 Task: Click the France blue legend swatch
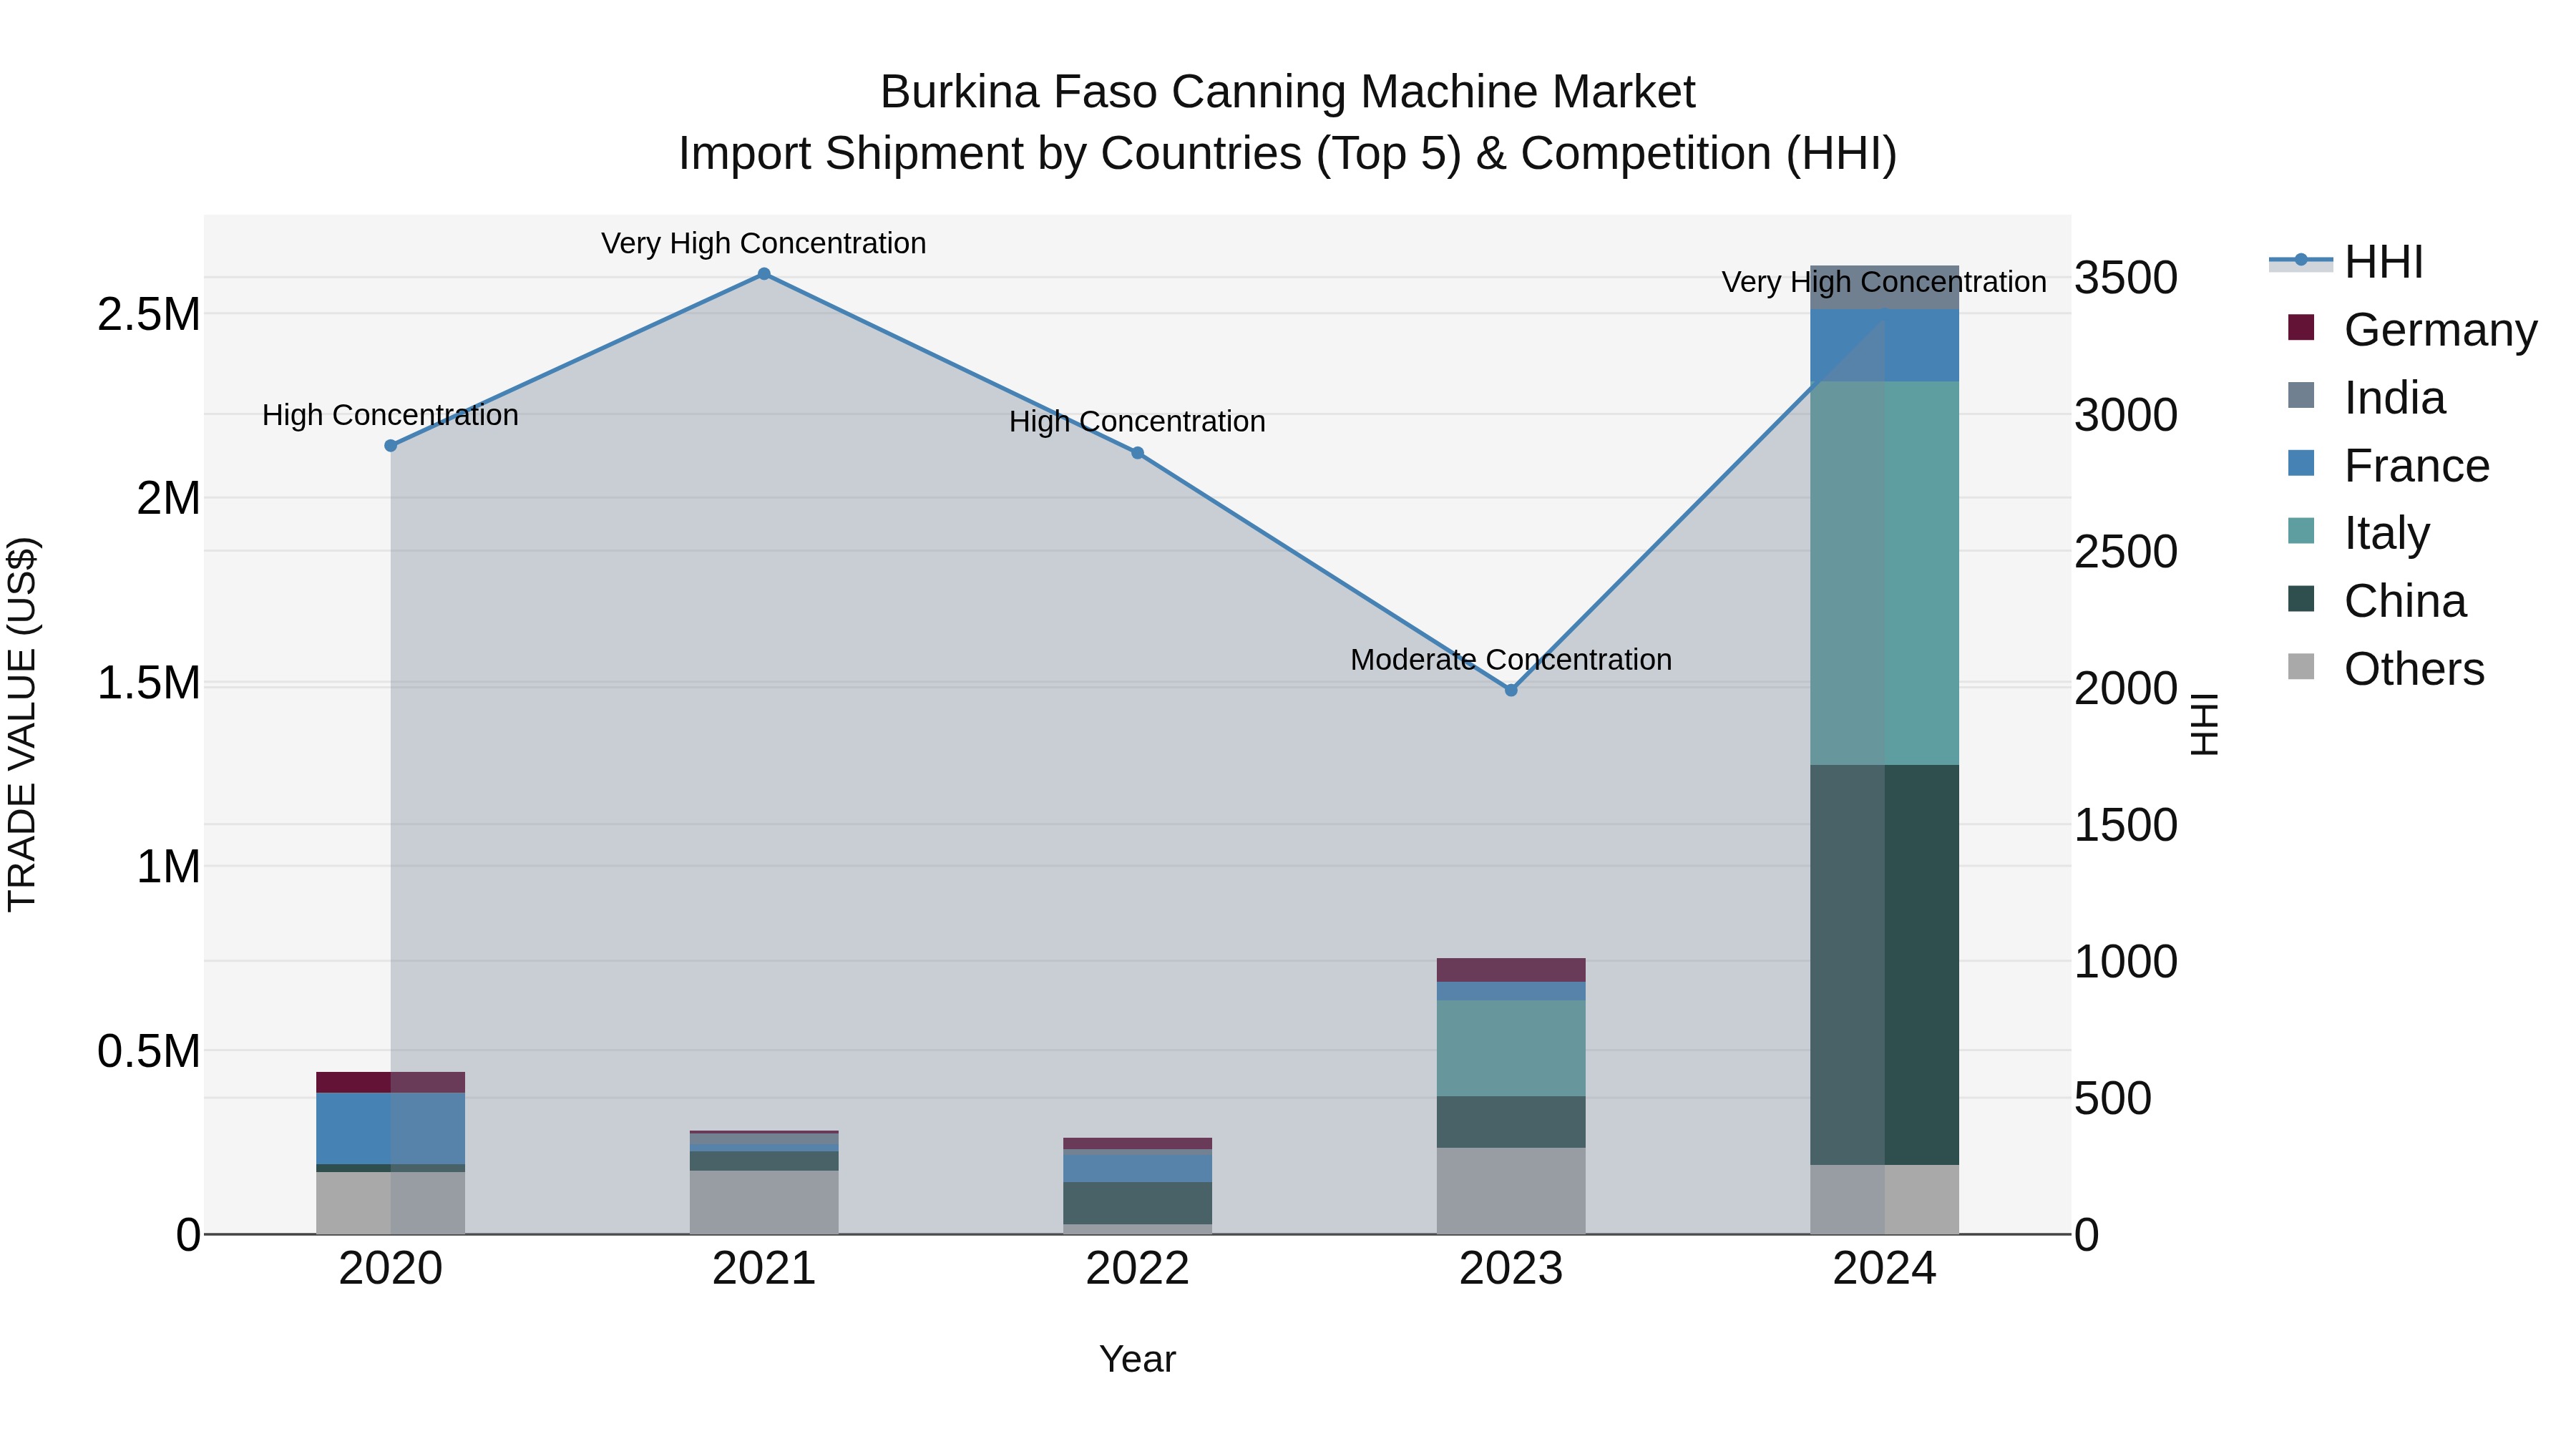click(2301, 462)
